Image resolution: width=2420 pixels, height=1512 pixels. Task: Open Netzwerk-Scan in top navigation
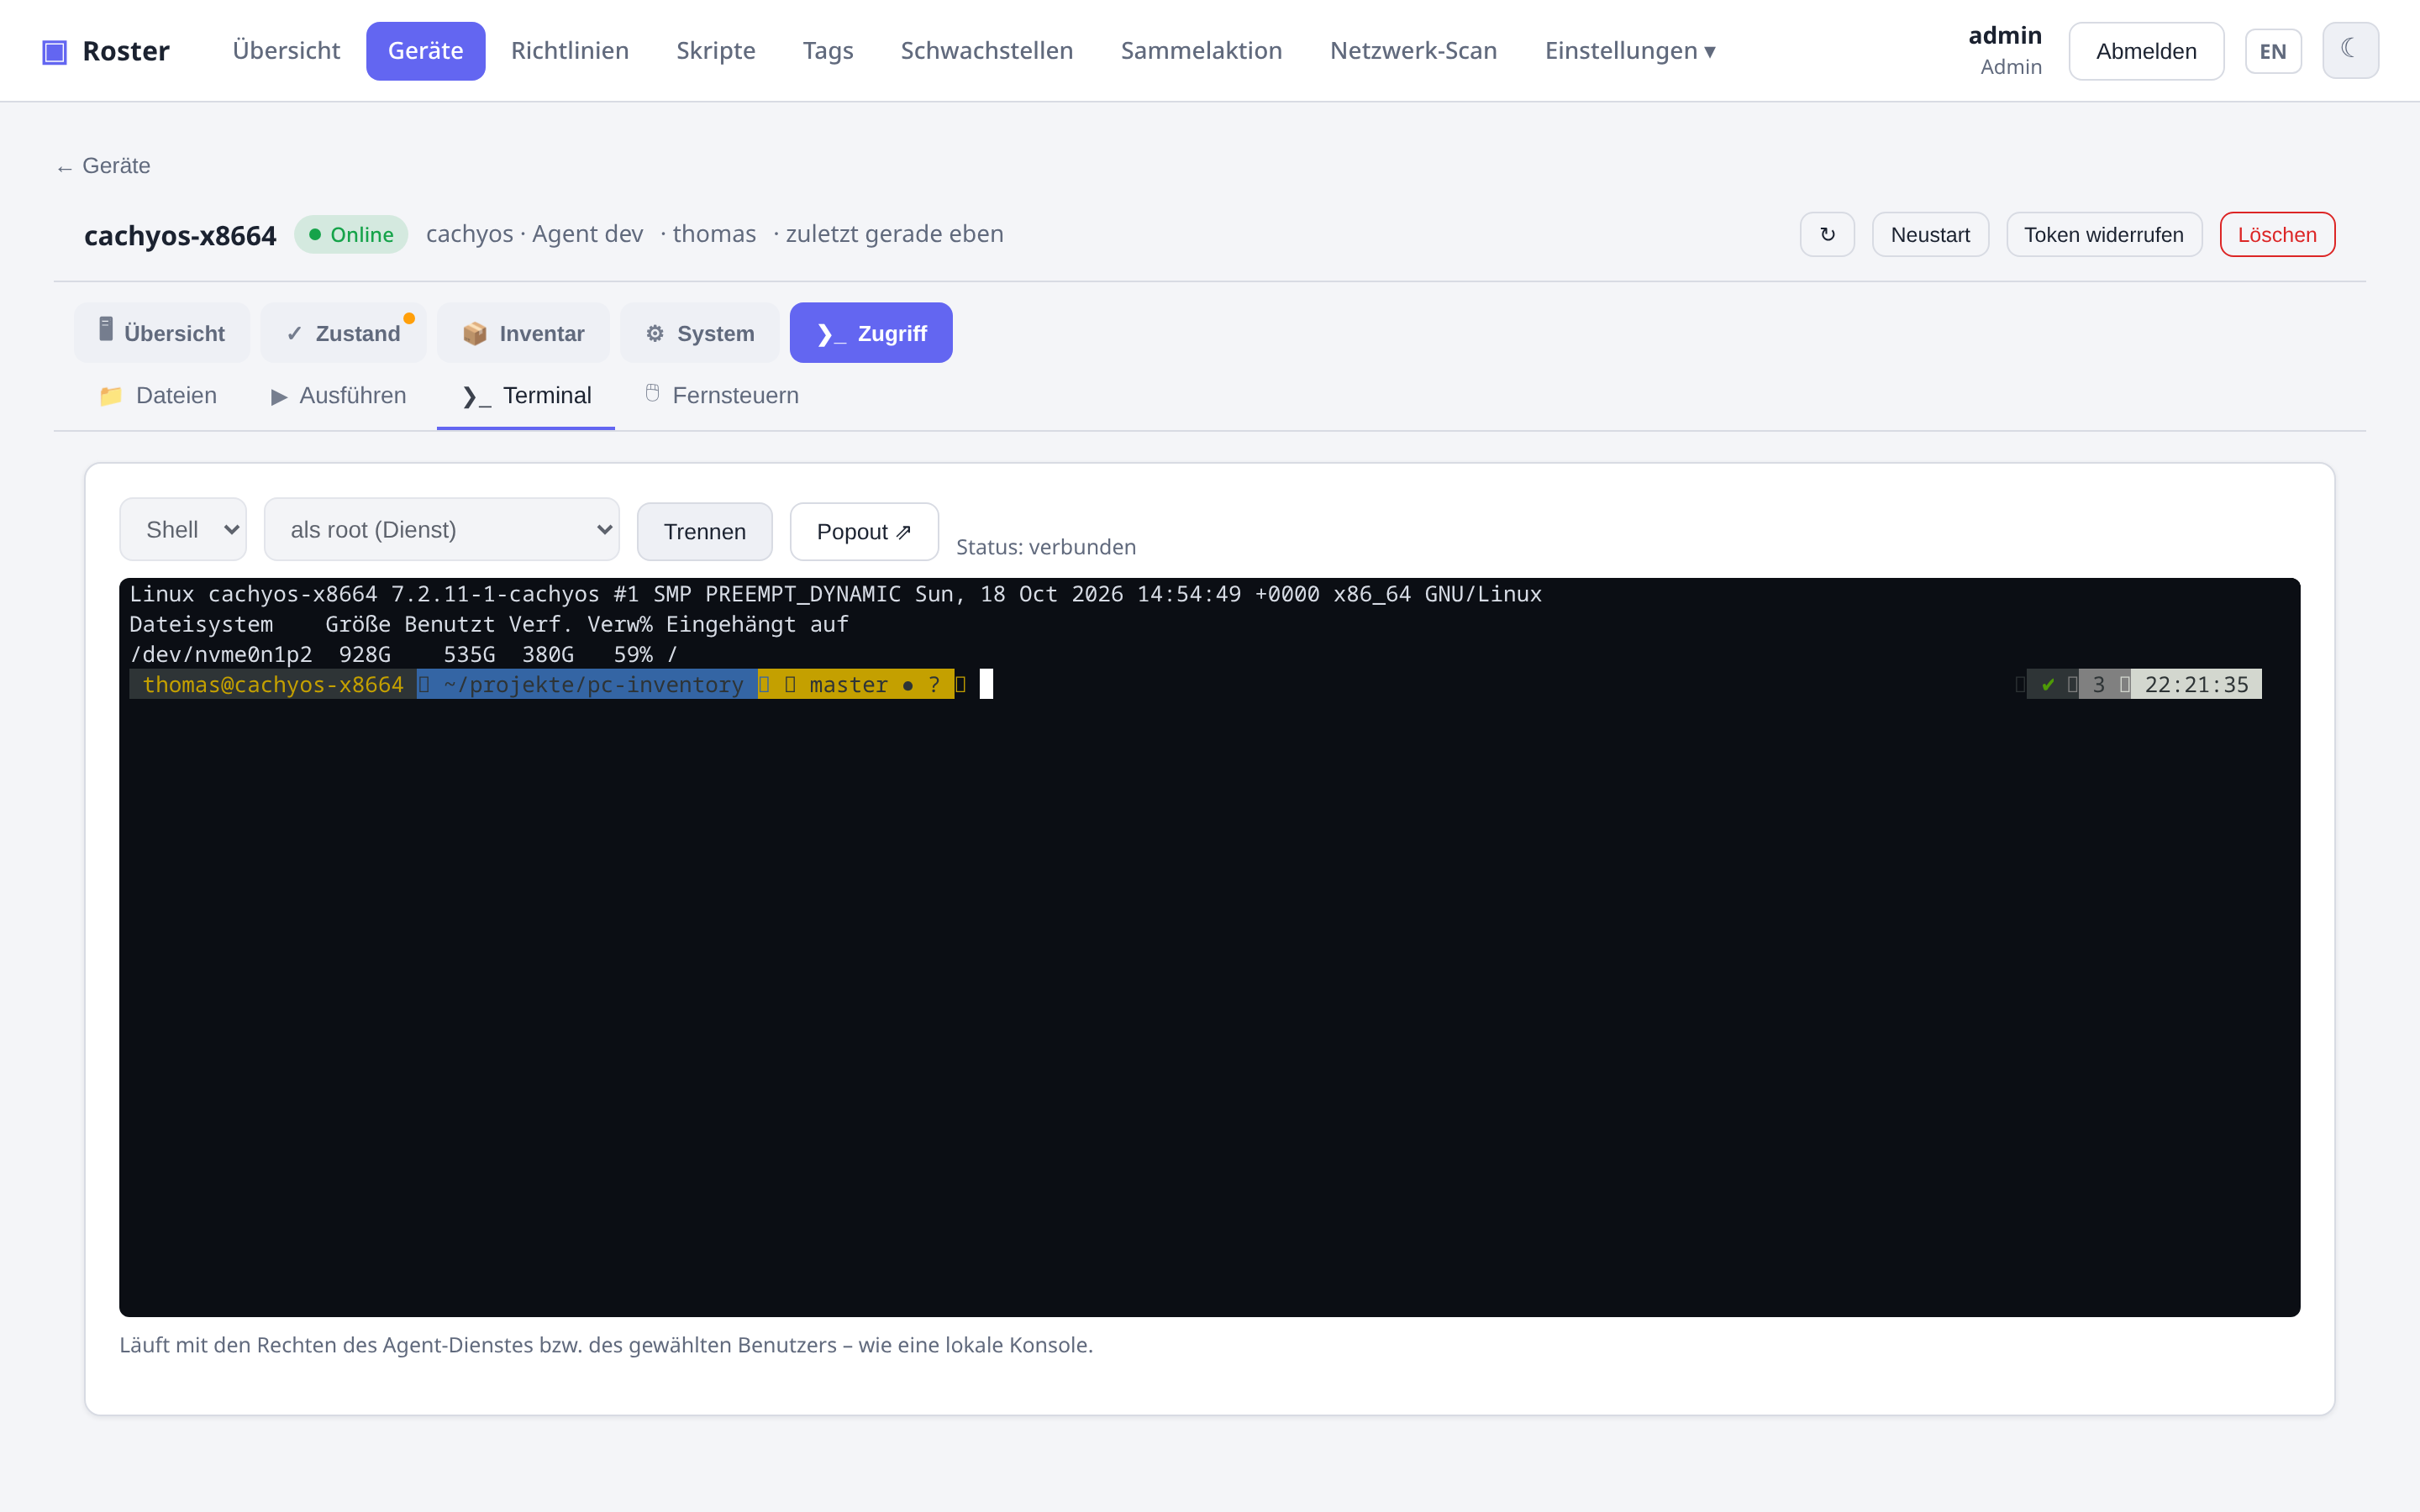pos(1413,51)
